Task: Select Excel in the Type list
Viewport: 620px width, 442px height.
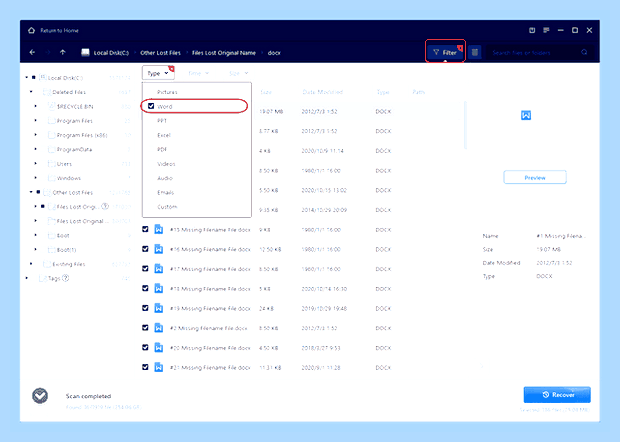Action: (164, 135)
